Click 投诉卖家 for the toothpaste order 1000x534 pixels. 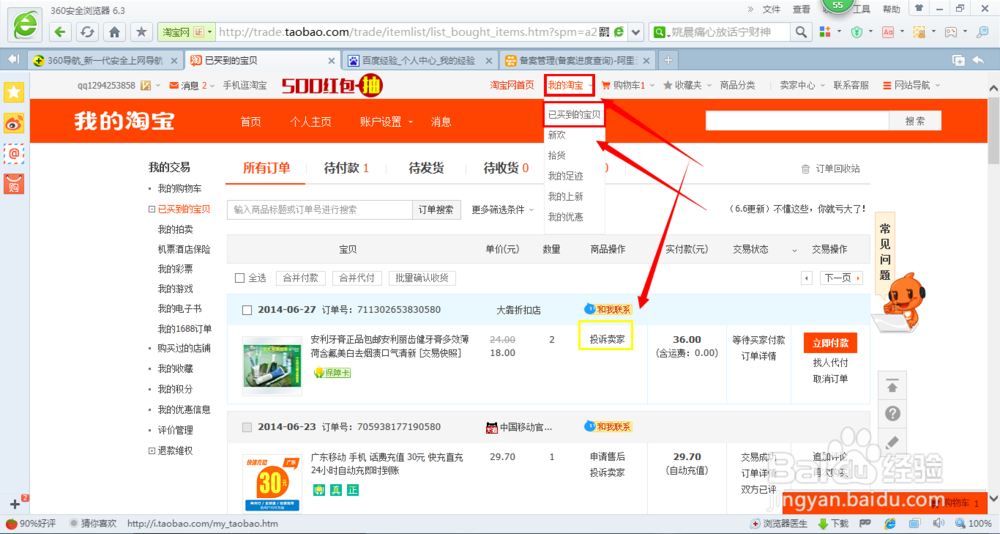click(607, 340)
